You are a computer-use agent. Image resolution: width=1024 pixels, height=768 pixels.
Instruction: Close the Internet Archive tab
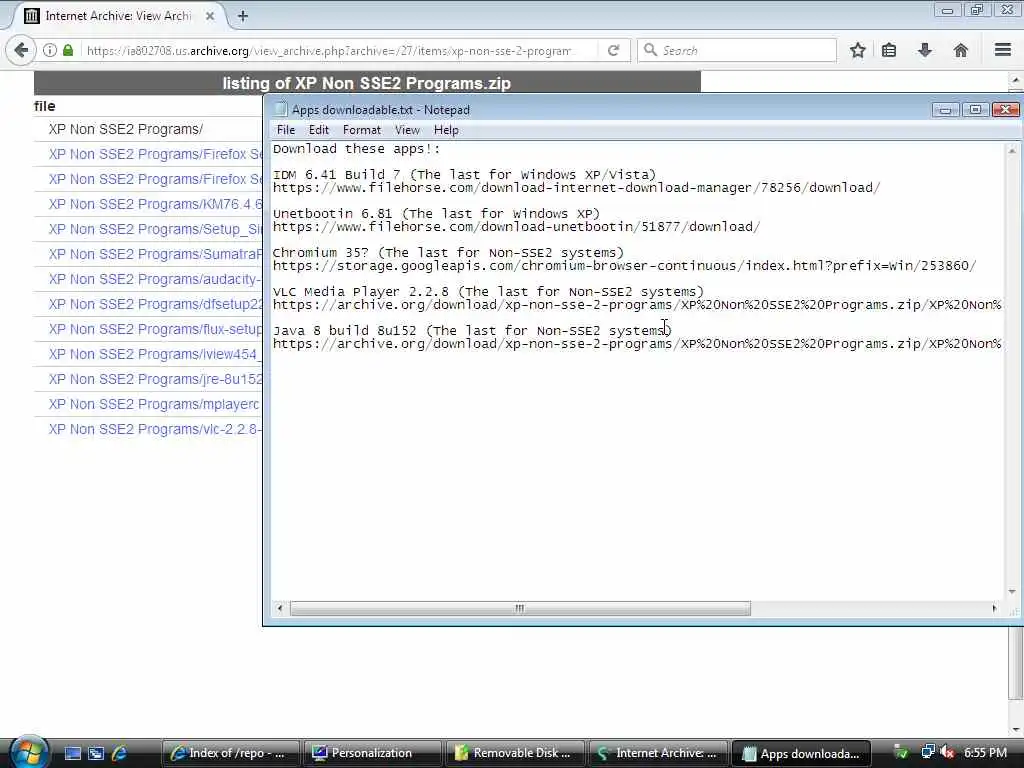point(210,16)
